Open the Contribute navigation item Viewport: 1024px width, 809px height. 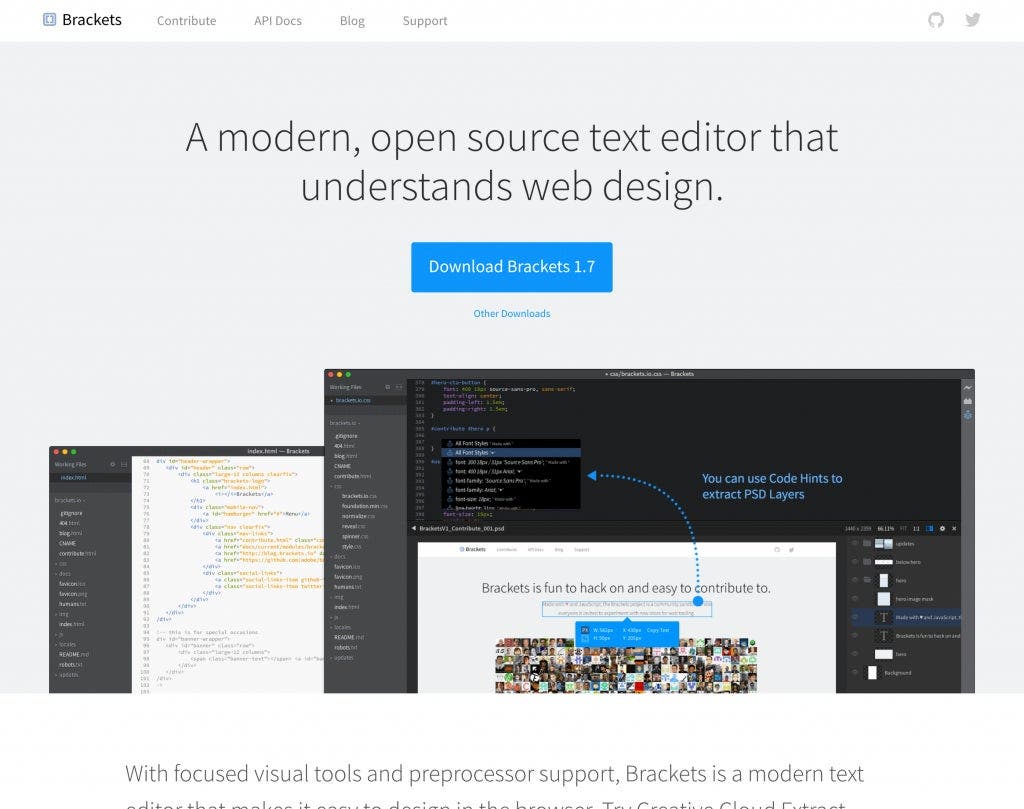click(x=186, y=21)
